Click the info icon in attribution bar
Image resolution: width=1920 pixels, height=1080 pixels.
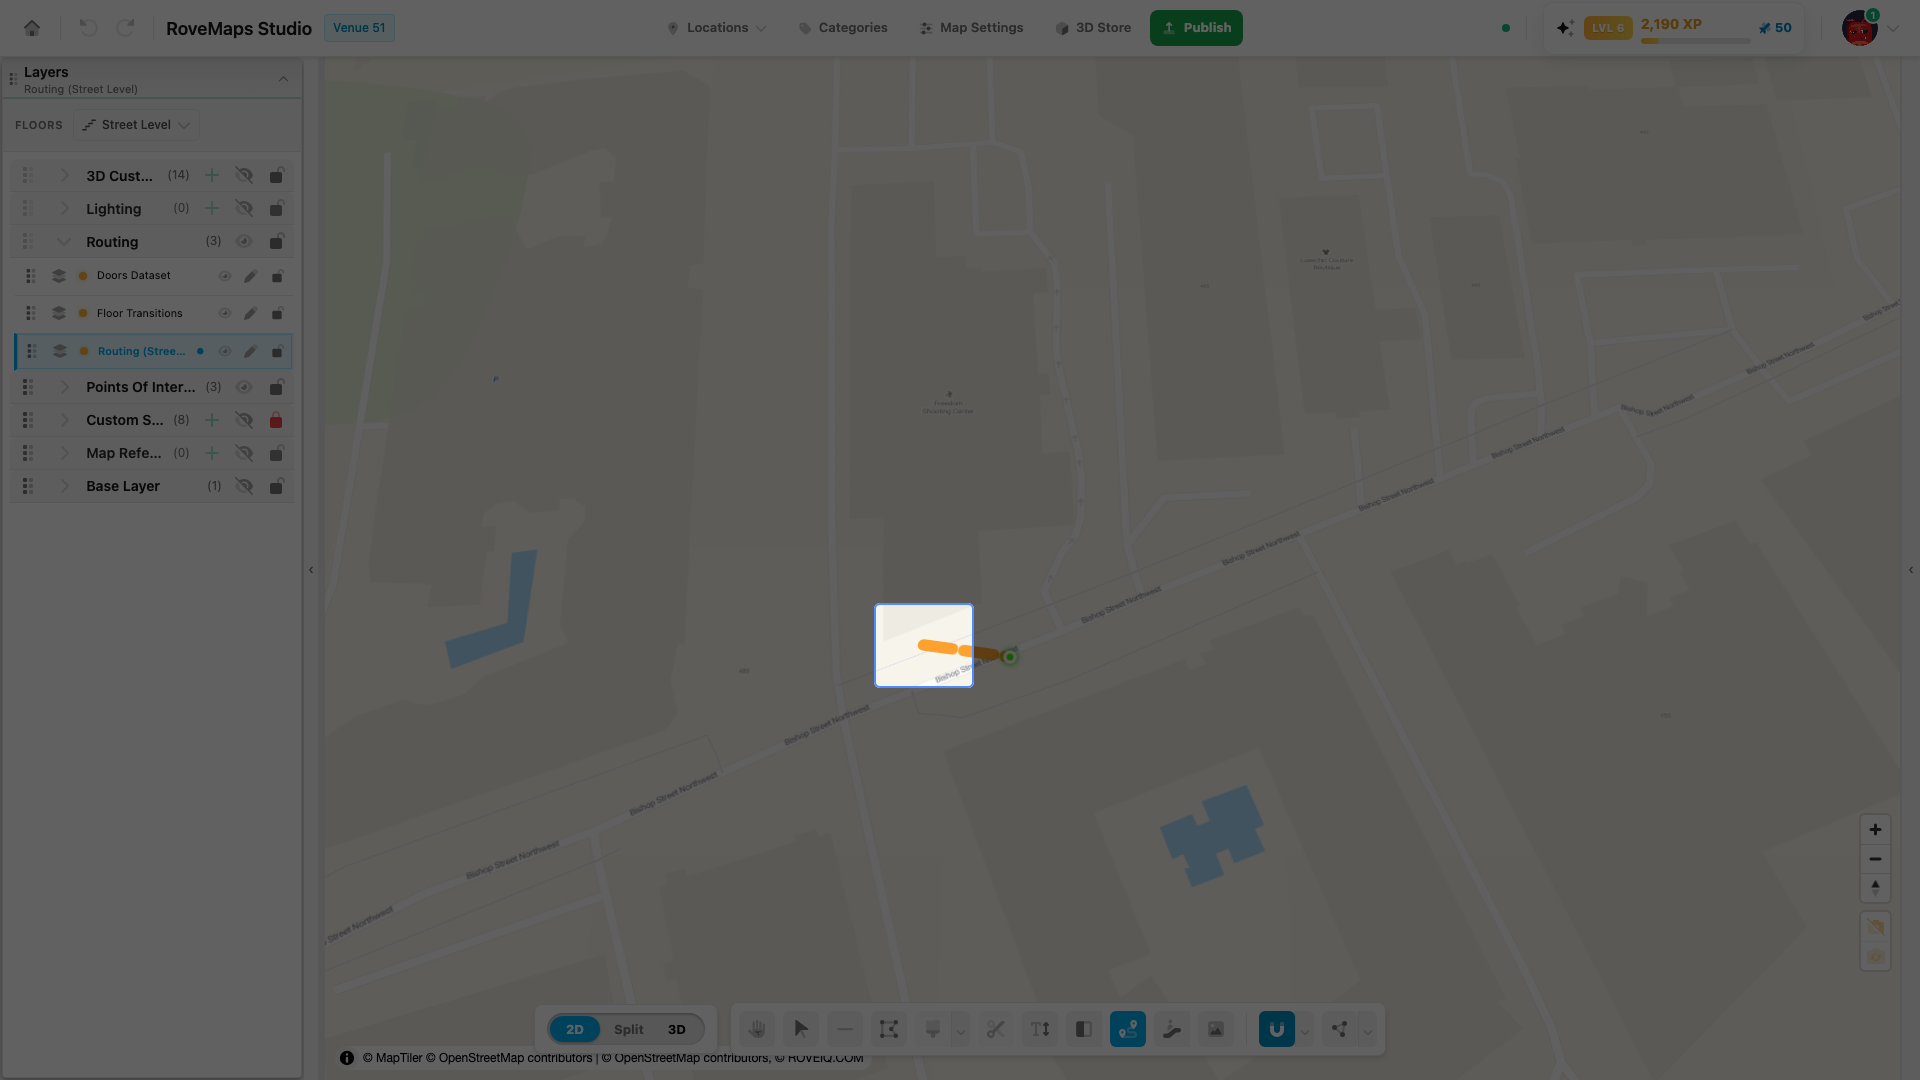pos(347,1058)
